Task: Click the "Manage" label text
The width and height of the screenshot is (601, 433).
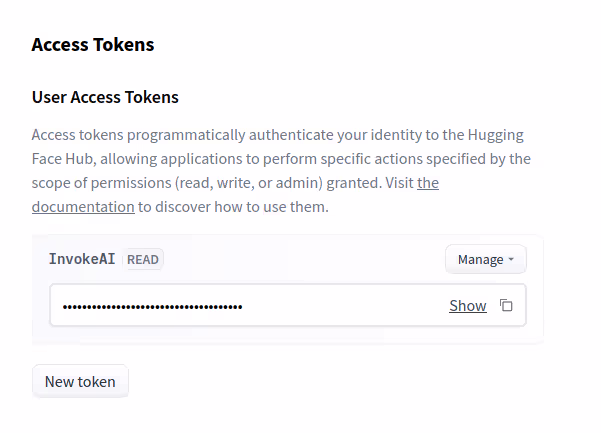Action: click(480, 260)
